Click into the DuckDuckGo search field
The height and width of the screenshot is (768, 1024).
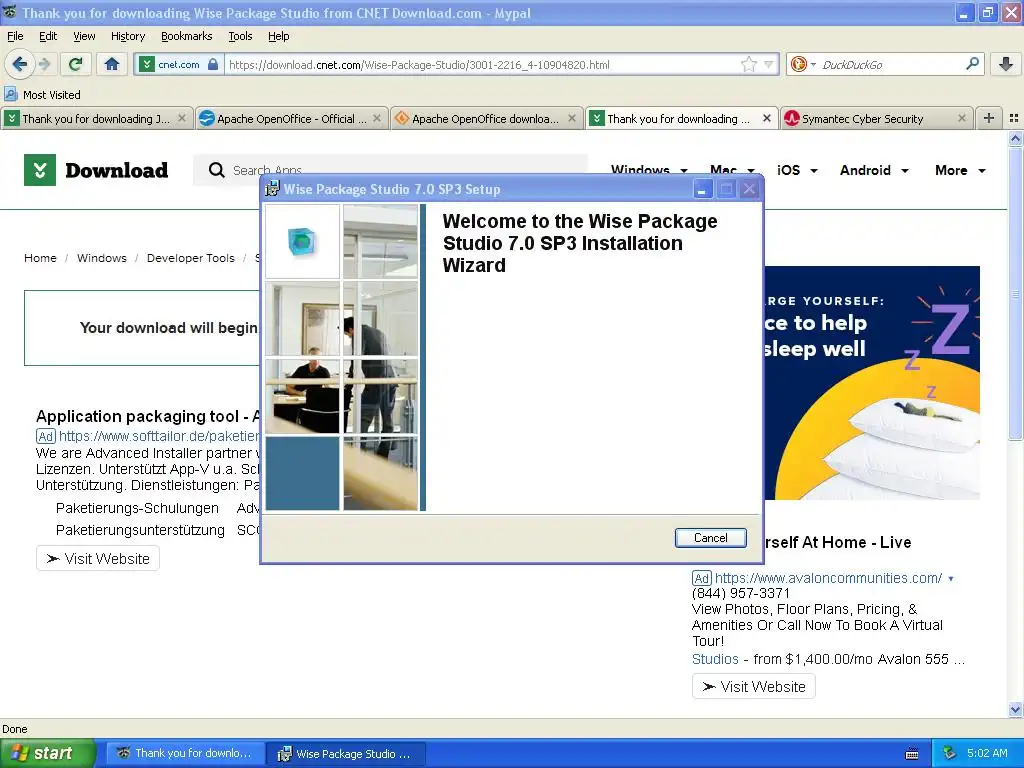(889, 64)
